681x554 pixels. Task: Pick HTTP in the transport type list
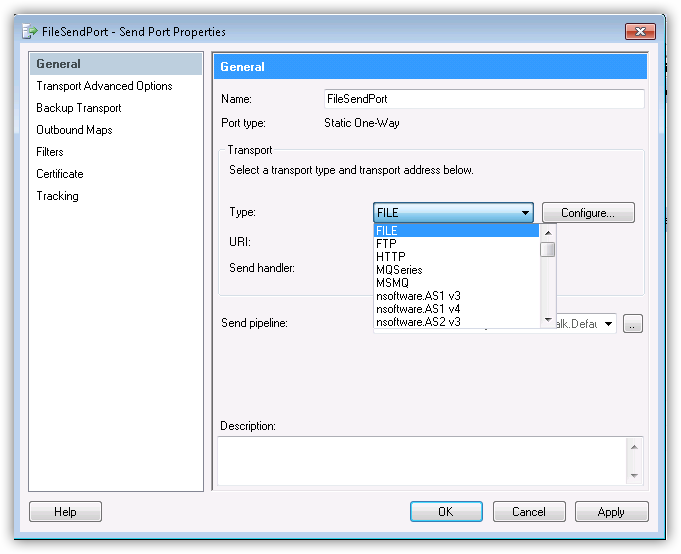click(x=390, y=257)
